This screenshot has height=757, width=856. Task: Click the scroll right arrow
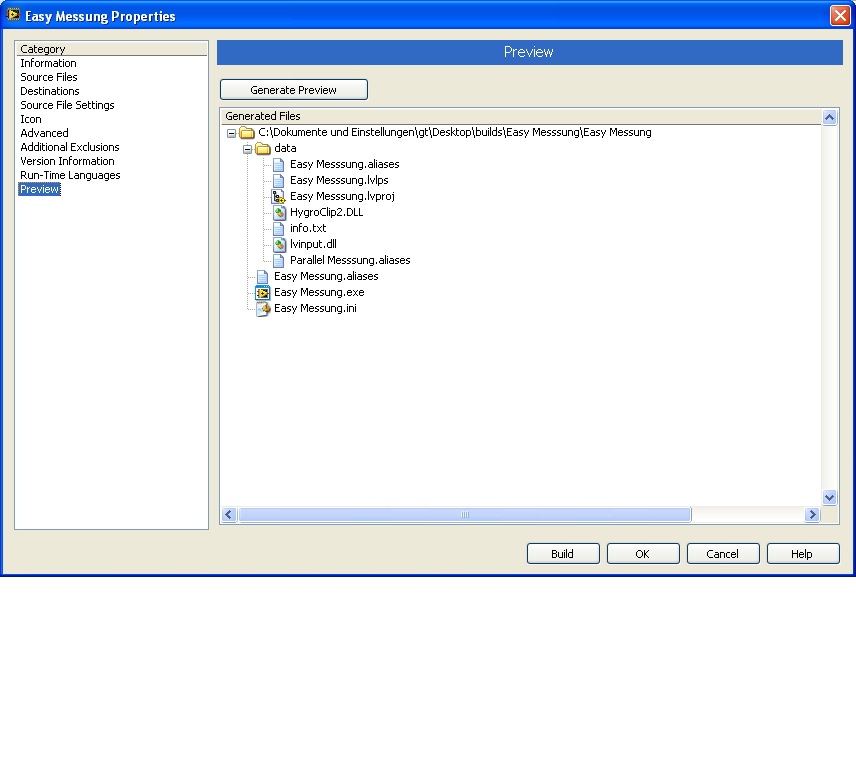click(x=812, y=515)
